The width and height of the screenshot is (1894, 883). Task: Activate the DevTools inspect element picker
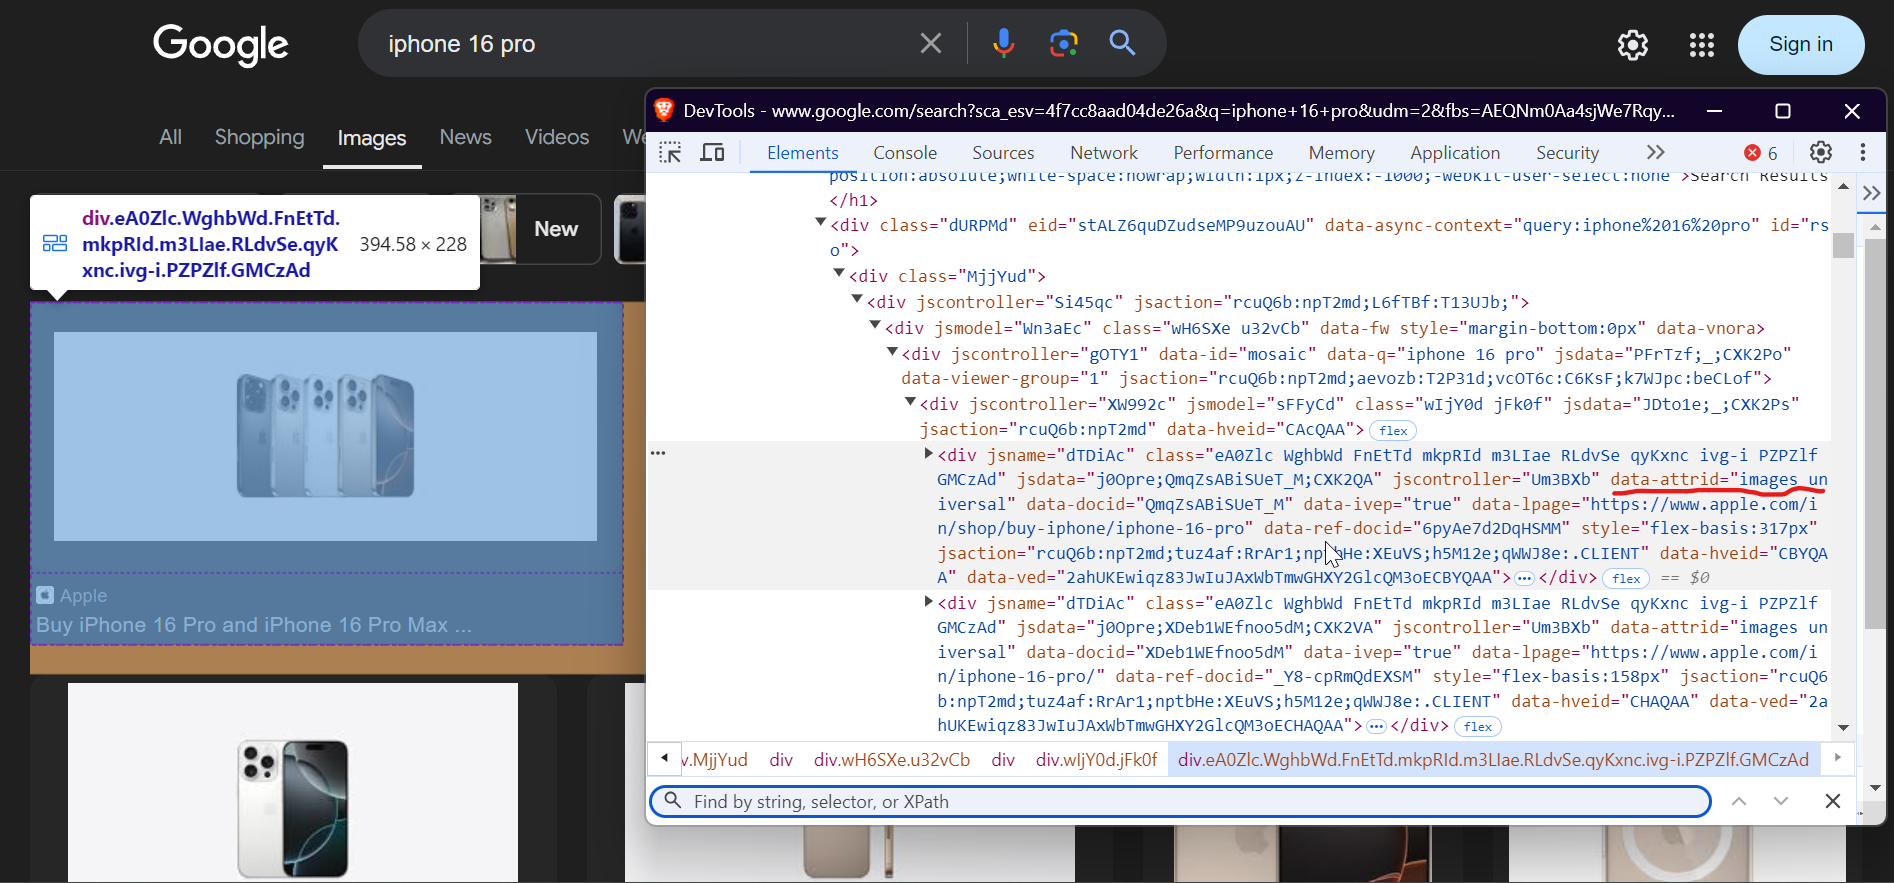click(x=670, y=152)
